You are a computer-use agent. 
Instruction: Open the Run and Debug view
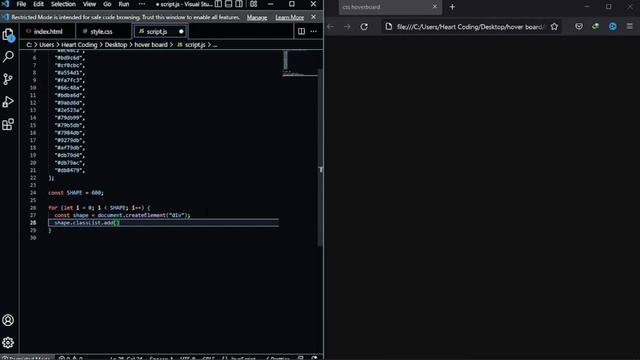[8, 101]
